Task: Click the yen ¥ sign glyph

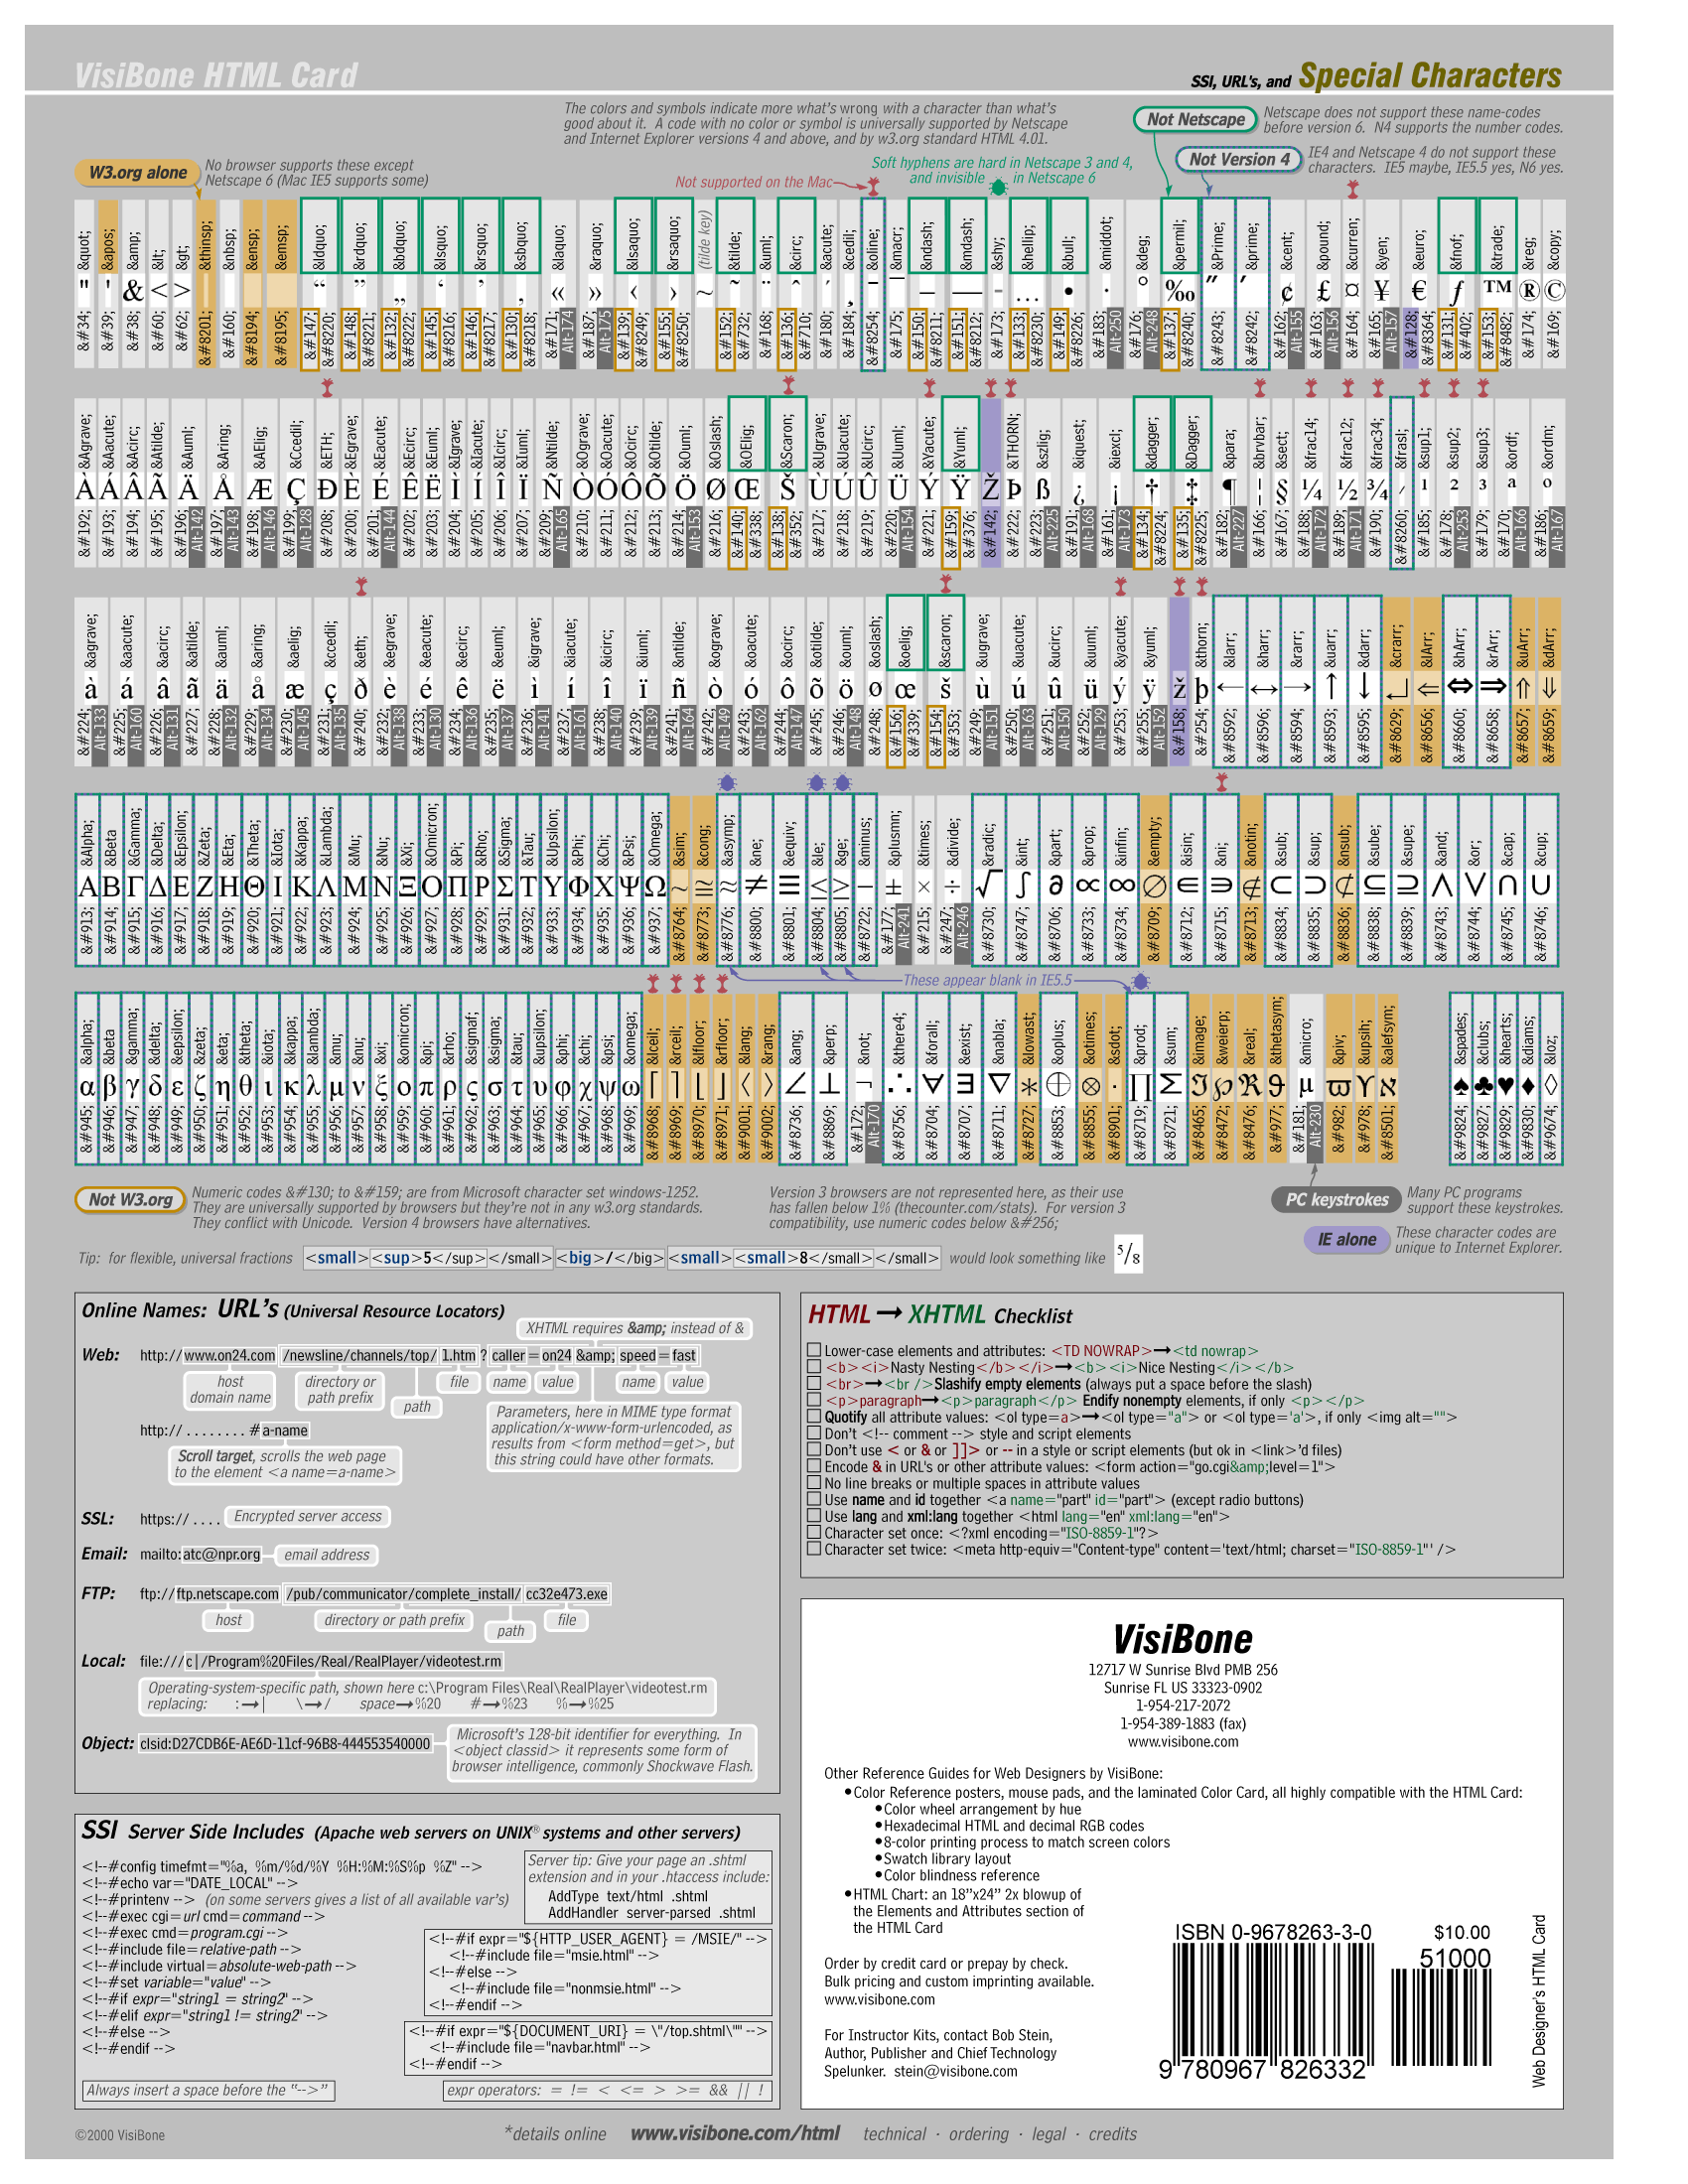Action: pyautogui.click(x=1382, y=291)
